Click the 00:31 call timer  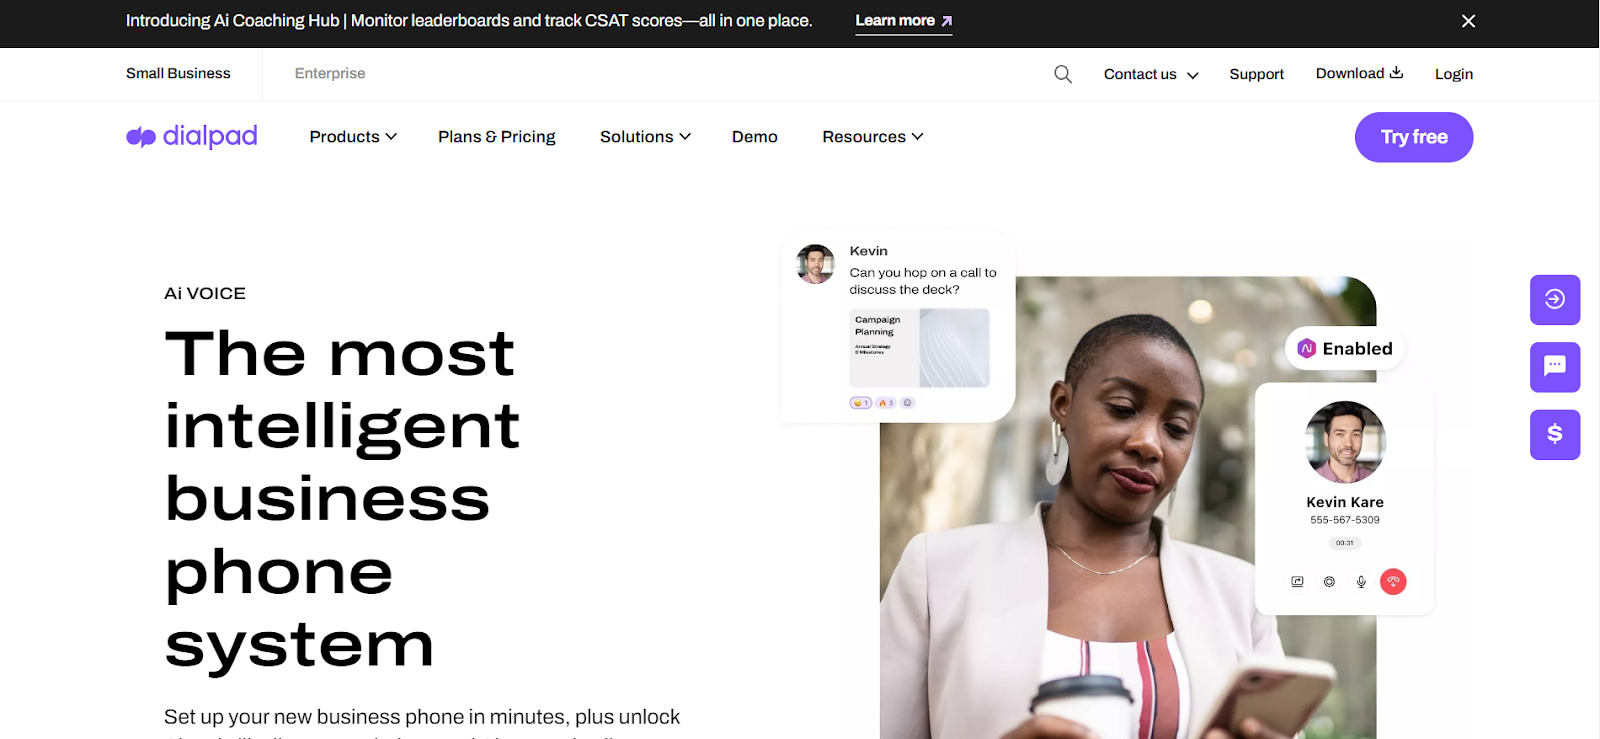click(x=1345, y=543)
